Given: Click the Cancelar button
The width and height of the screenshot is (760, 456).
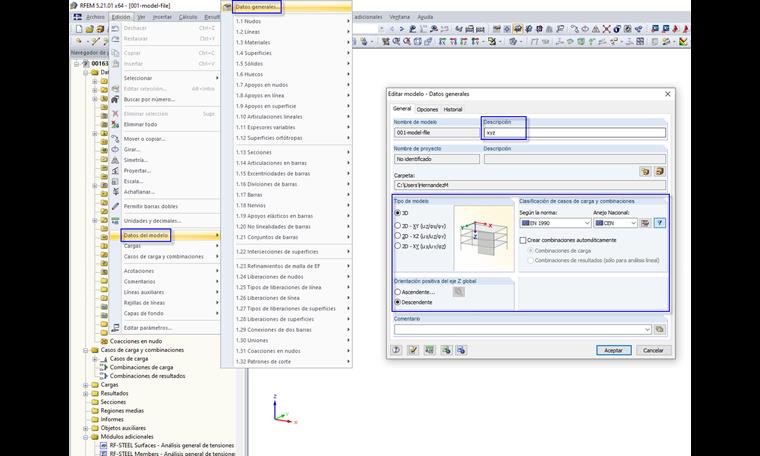Looking at the screenshot, I should pos(653,350).
